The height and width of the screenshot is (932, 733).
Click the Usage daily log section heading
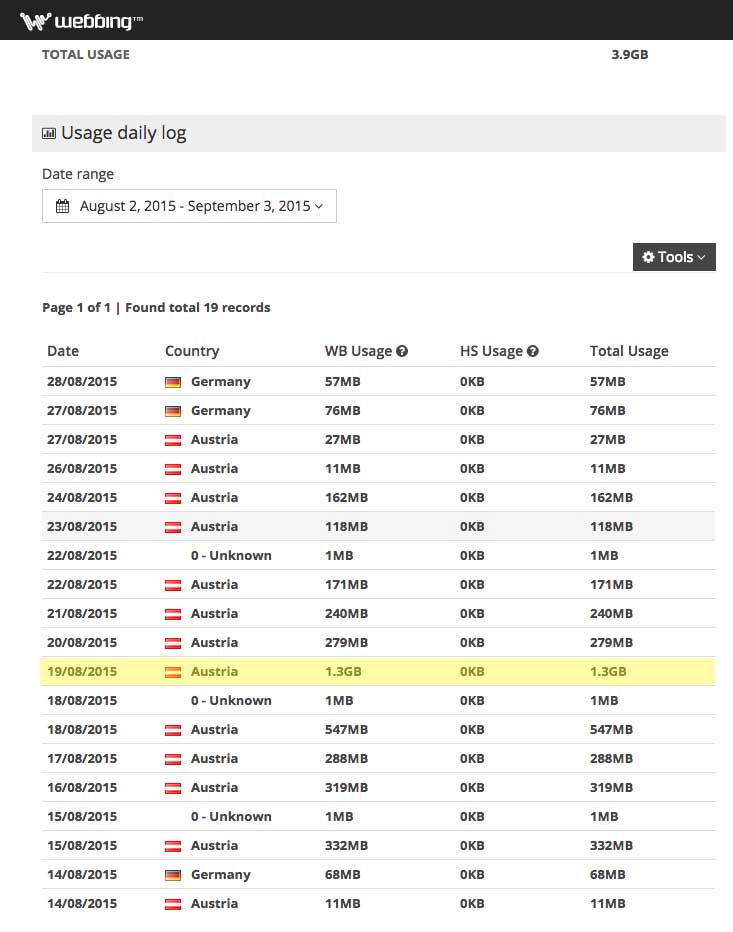coord(123,133)
